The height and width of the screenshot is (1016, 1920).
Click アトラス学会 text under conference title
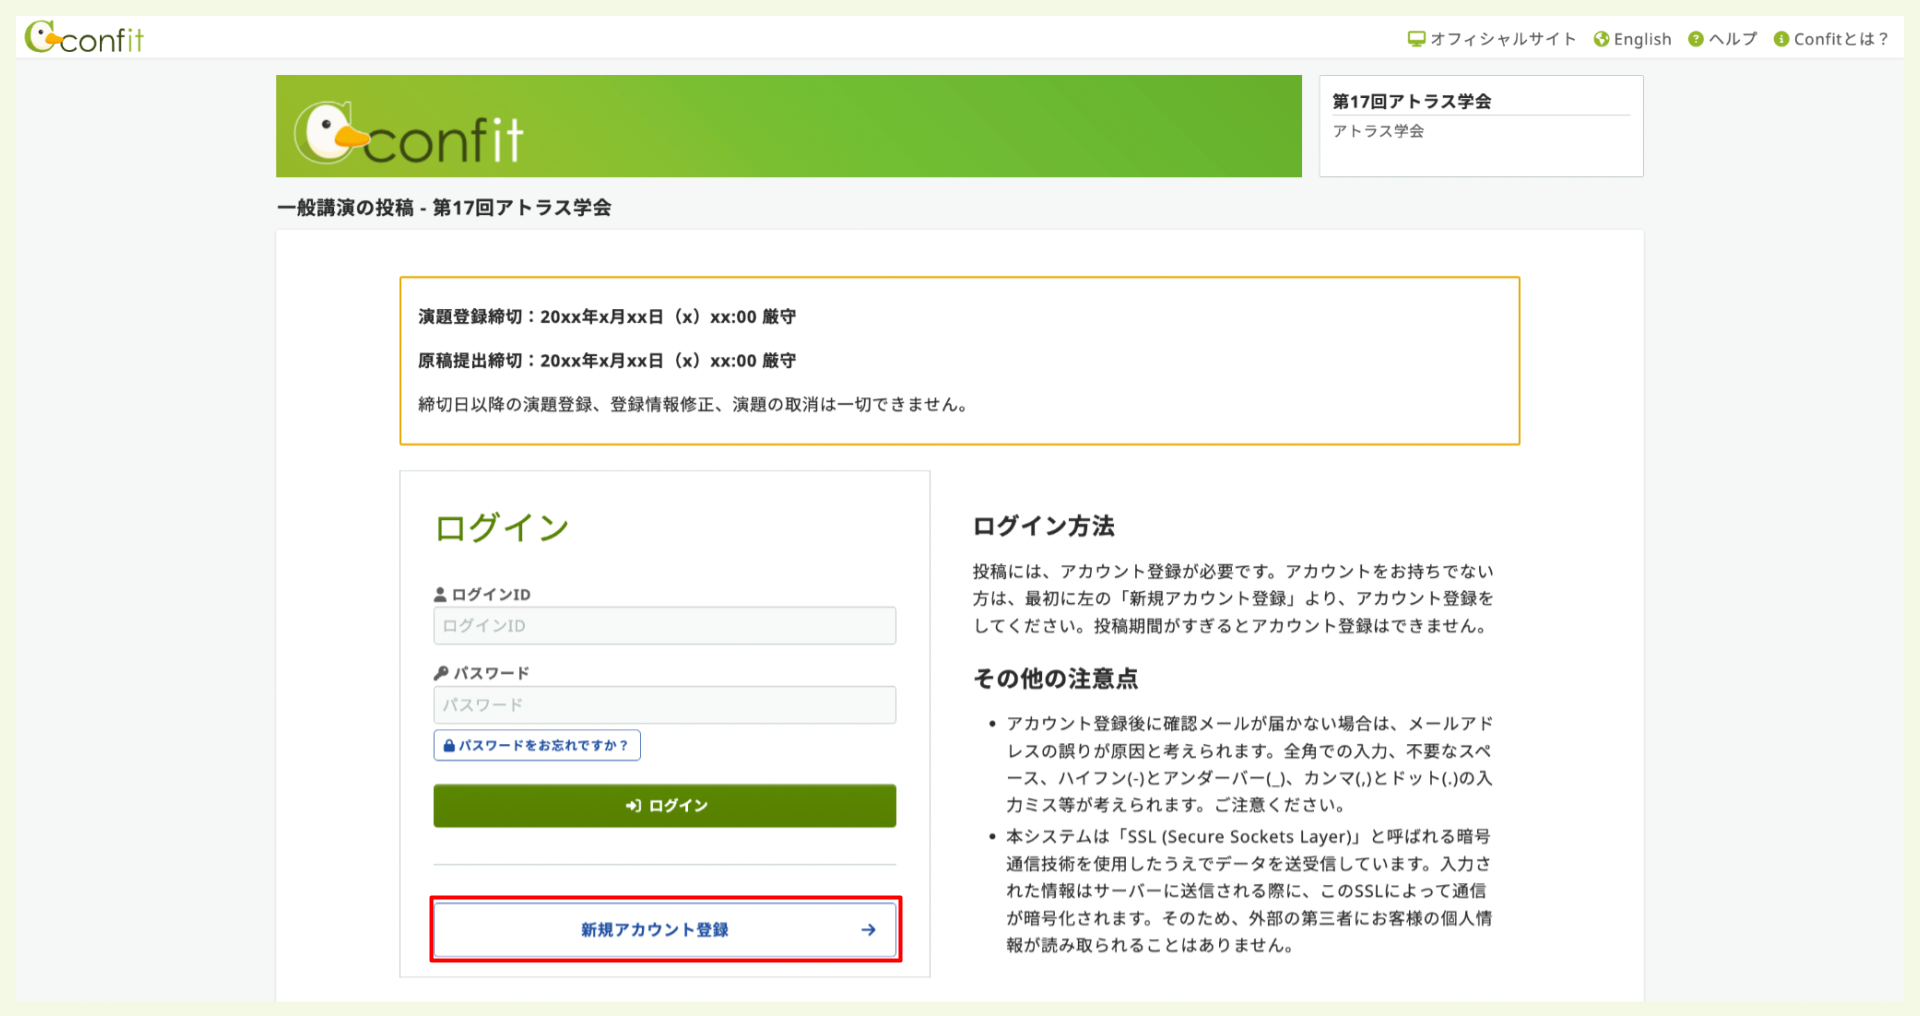coord(1378,131)
